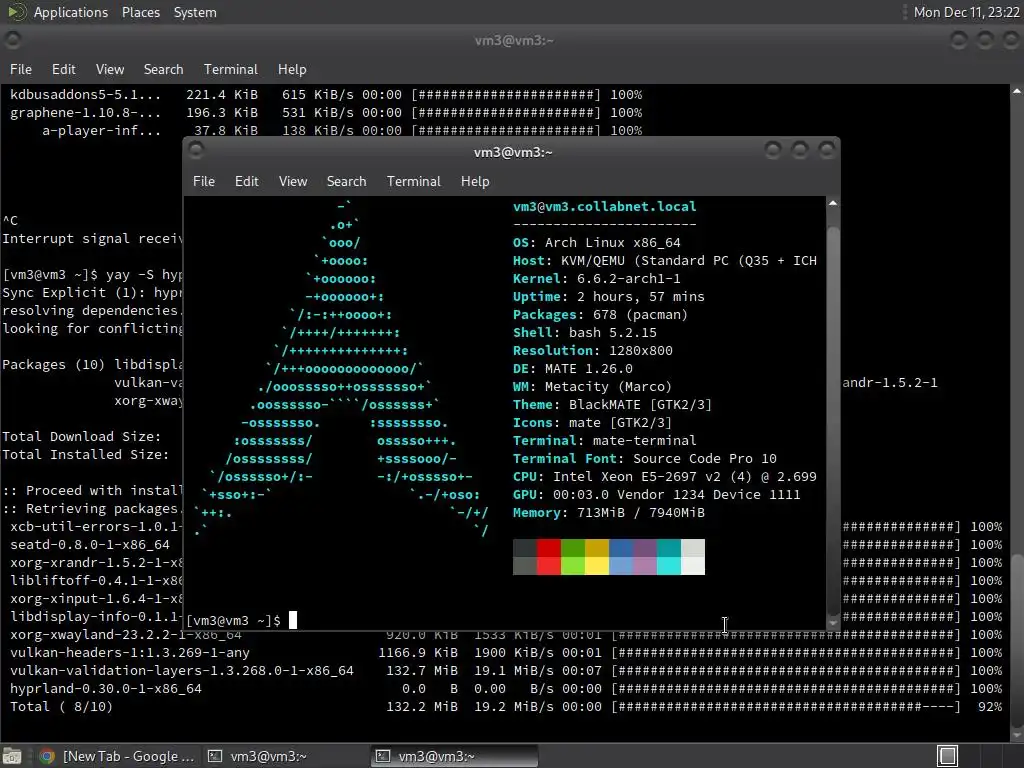Click the Chrome icon in the taskbar
The height and width of the screenshot is (768, 1024).
pos(46,756)
